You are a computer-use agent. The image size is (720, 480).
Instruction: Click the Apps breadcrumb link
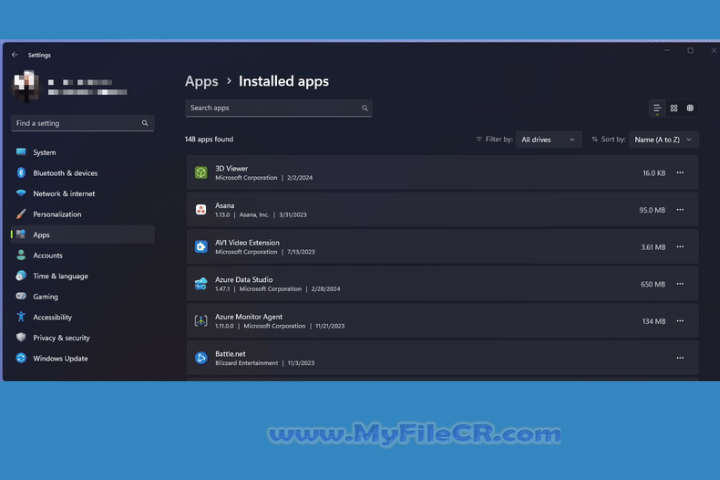pos(202,81)
